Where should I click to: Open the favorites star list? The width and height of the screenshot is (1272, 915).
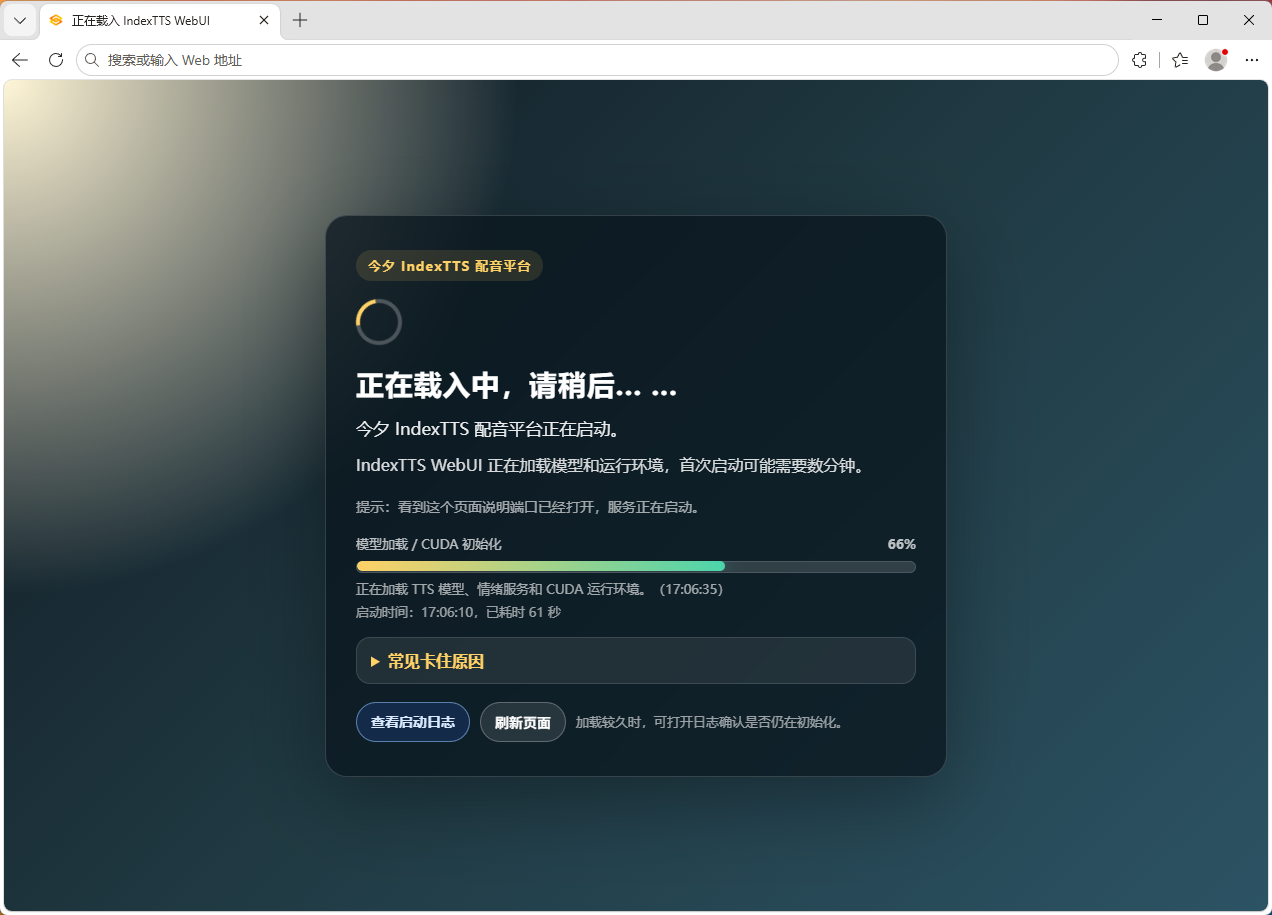tap(1180, 60)
